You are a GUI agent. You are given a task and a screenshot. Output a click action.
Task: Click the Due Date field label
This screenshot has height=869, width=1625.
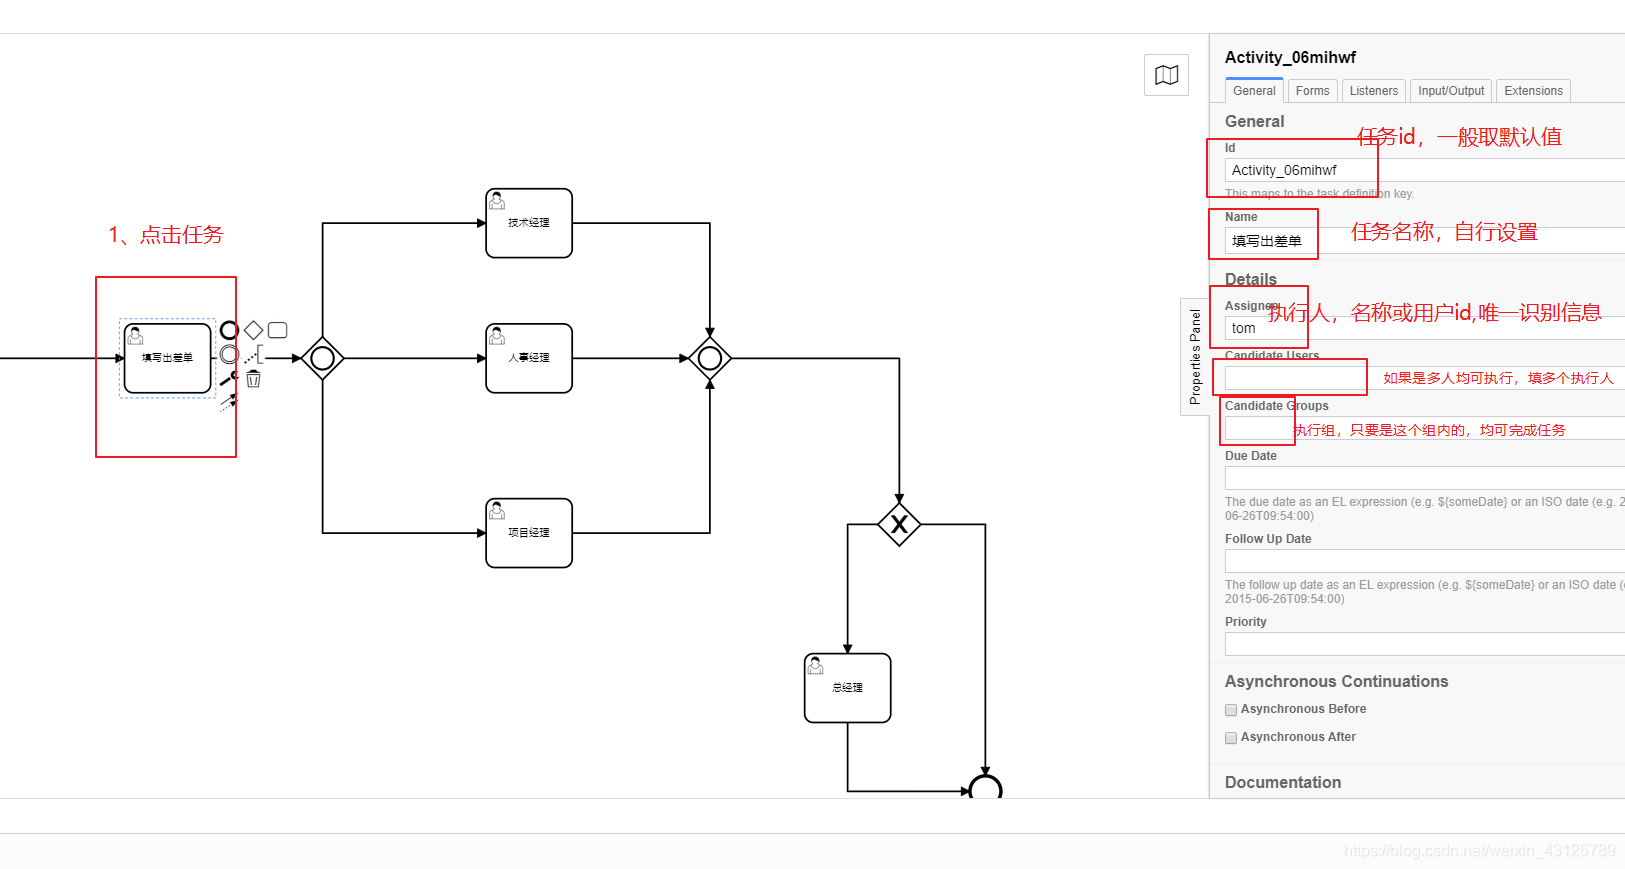(1250, 456)
